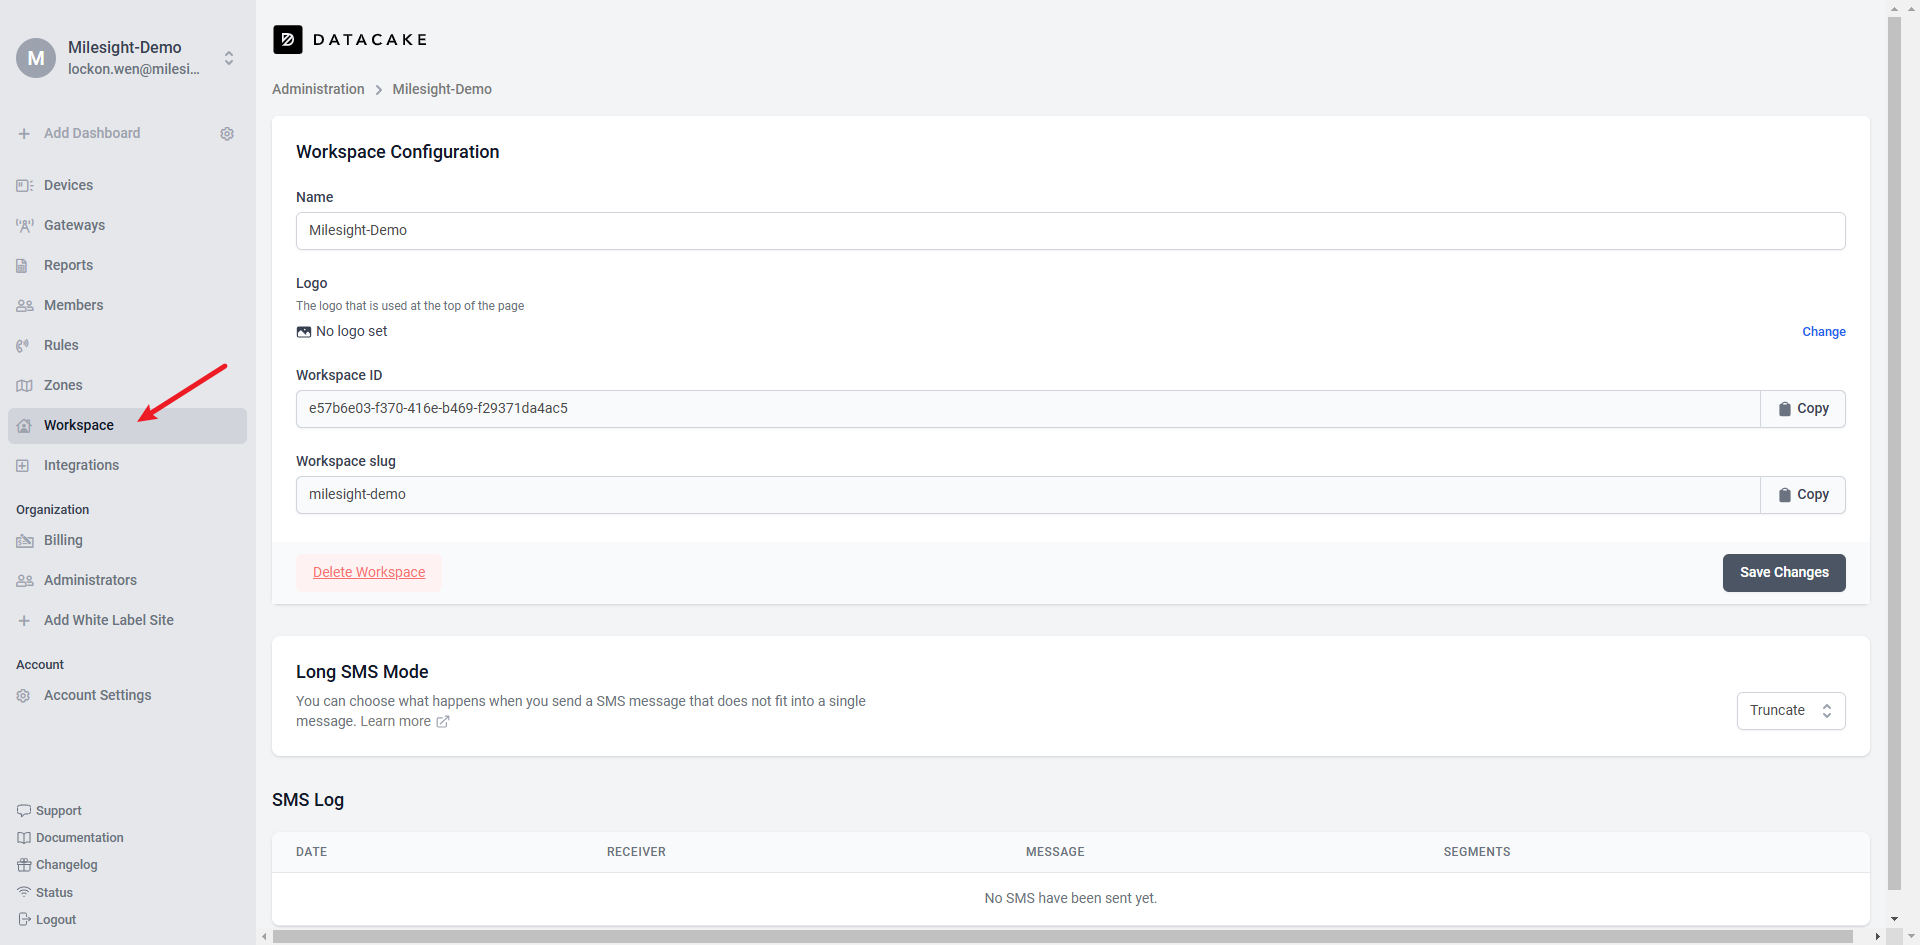Expand the workspace switcher arrows
The width and height of the screenshot is (1920, 945).
tap(229, 58)
